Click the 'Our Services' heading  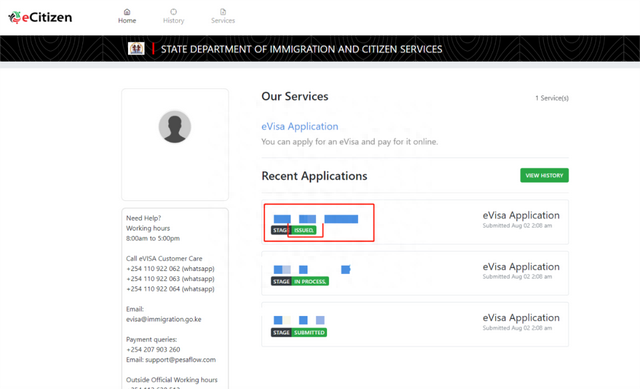point(295,96)
